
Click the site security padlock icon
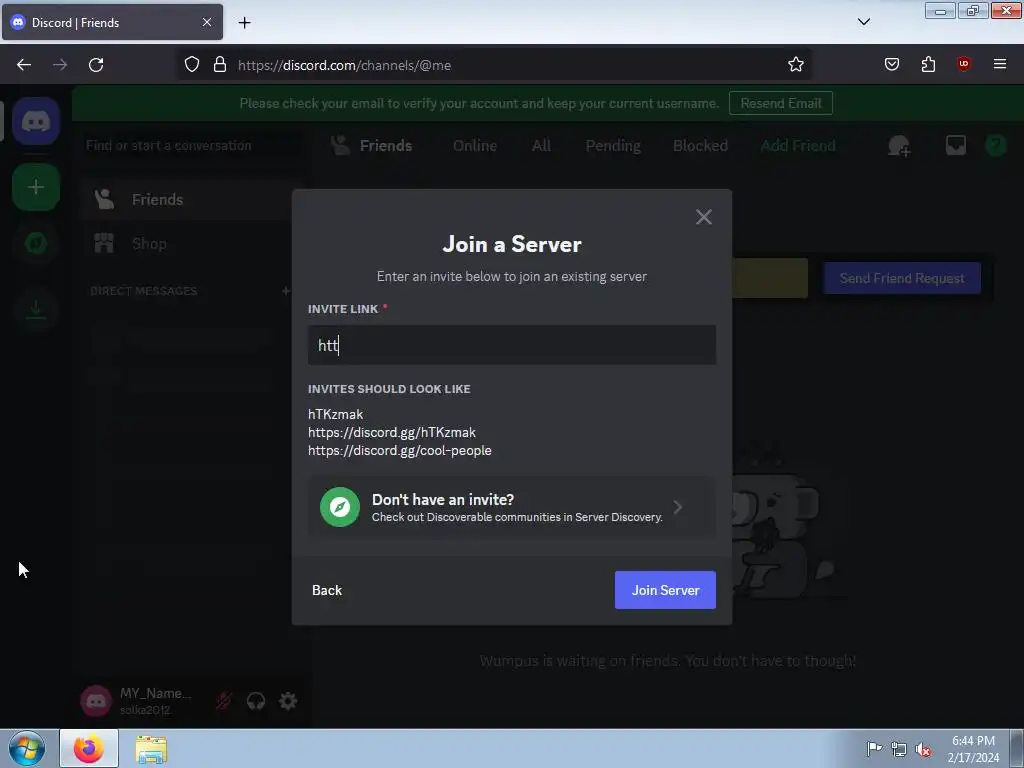click(x=220, y=65)
